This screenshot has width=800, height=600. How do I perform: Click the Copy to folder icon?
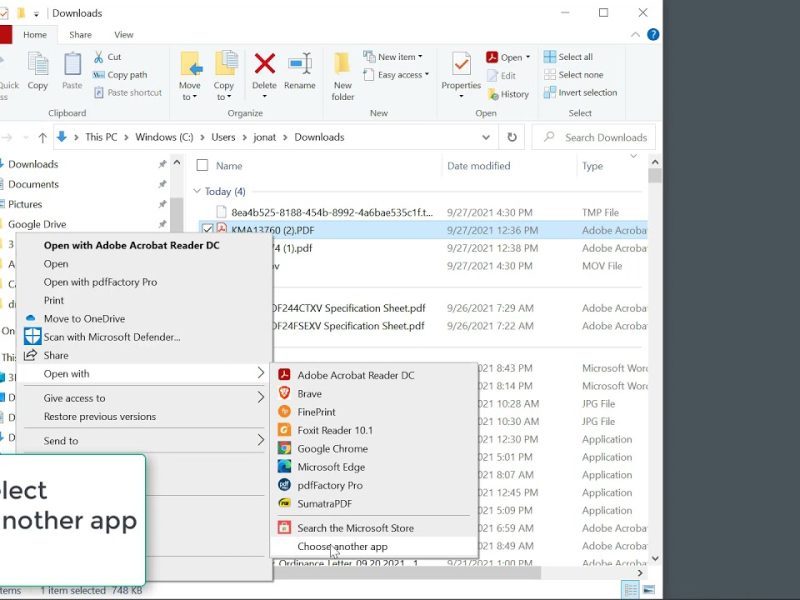tap(225, 64)
